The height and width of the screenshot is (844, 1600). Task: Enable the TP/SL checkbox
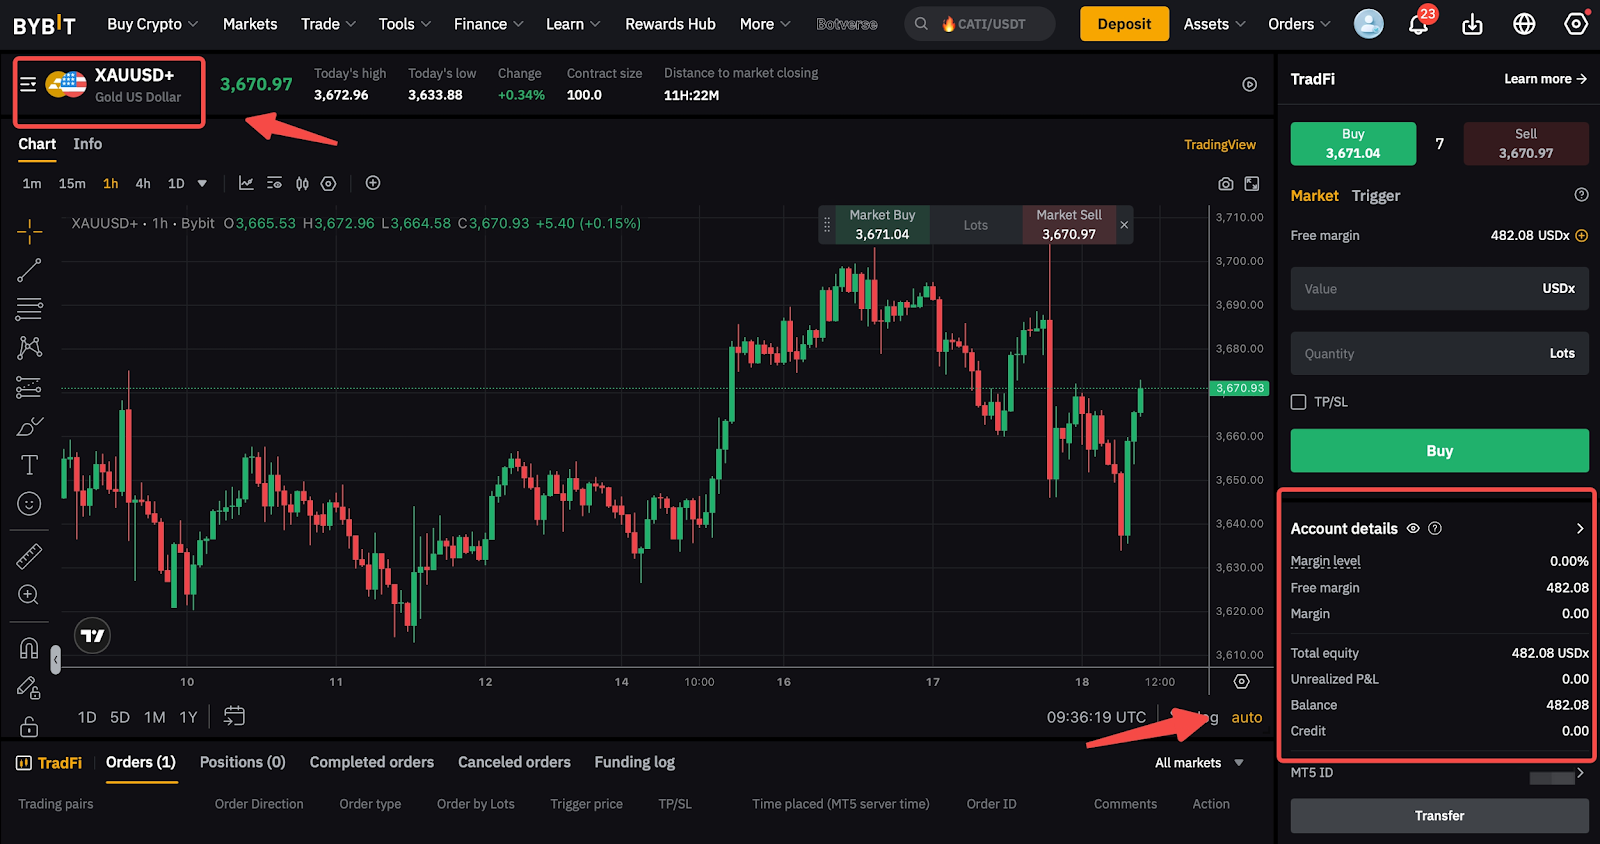click(1299, 402)
